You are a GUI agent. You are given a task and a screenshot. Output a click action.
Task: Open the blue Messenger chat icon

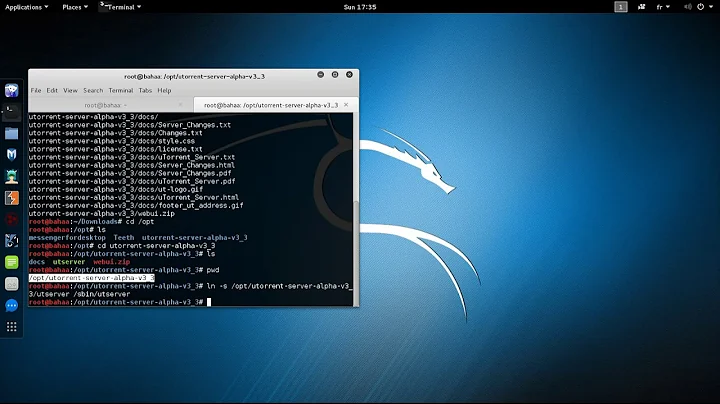coord(11,305)
